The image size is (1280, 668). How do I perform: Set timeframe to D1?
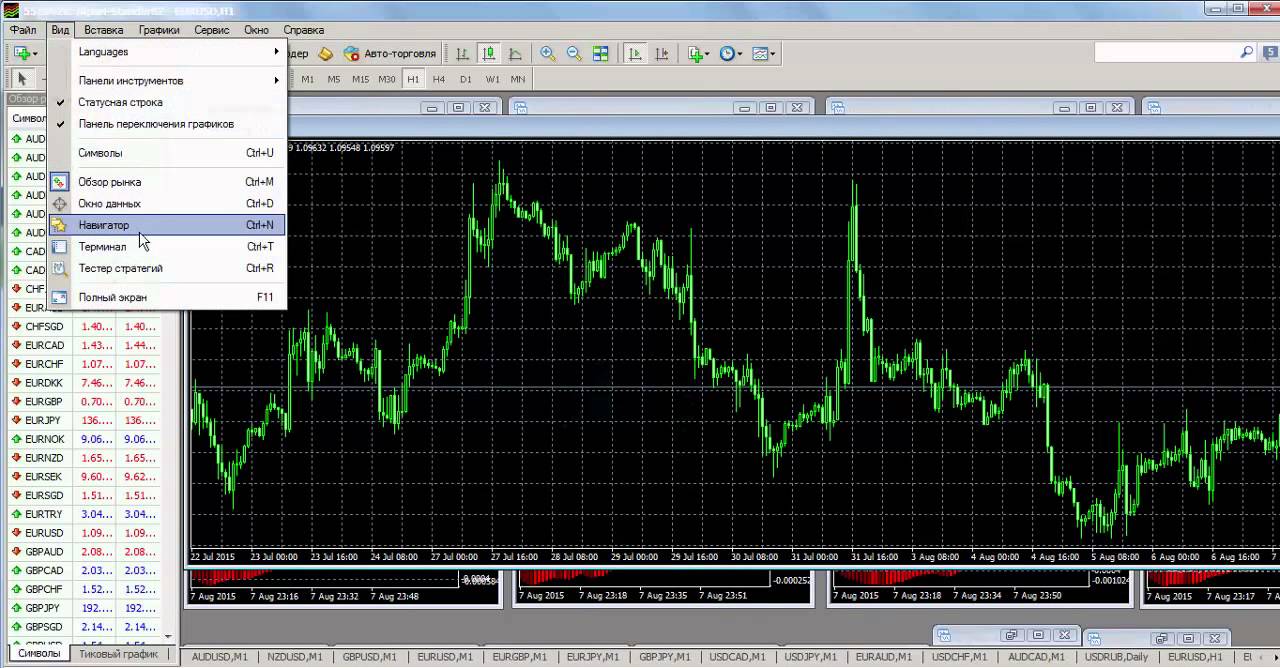466,79
